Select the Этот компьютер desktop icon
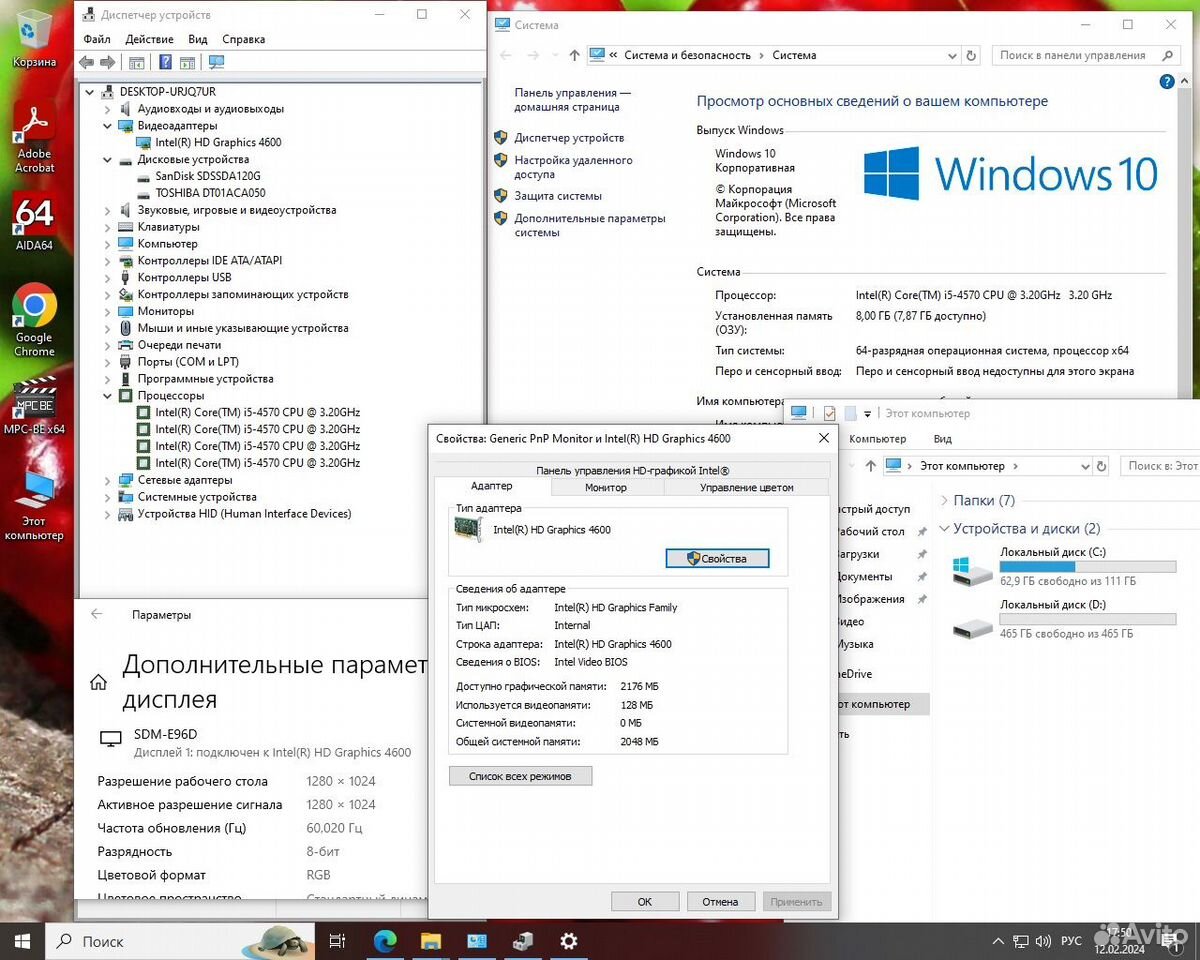This screenshot has width=1200, height=960. click(34, 505)
